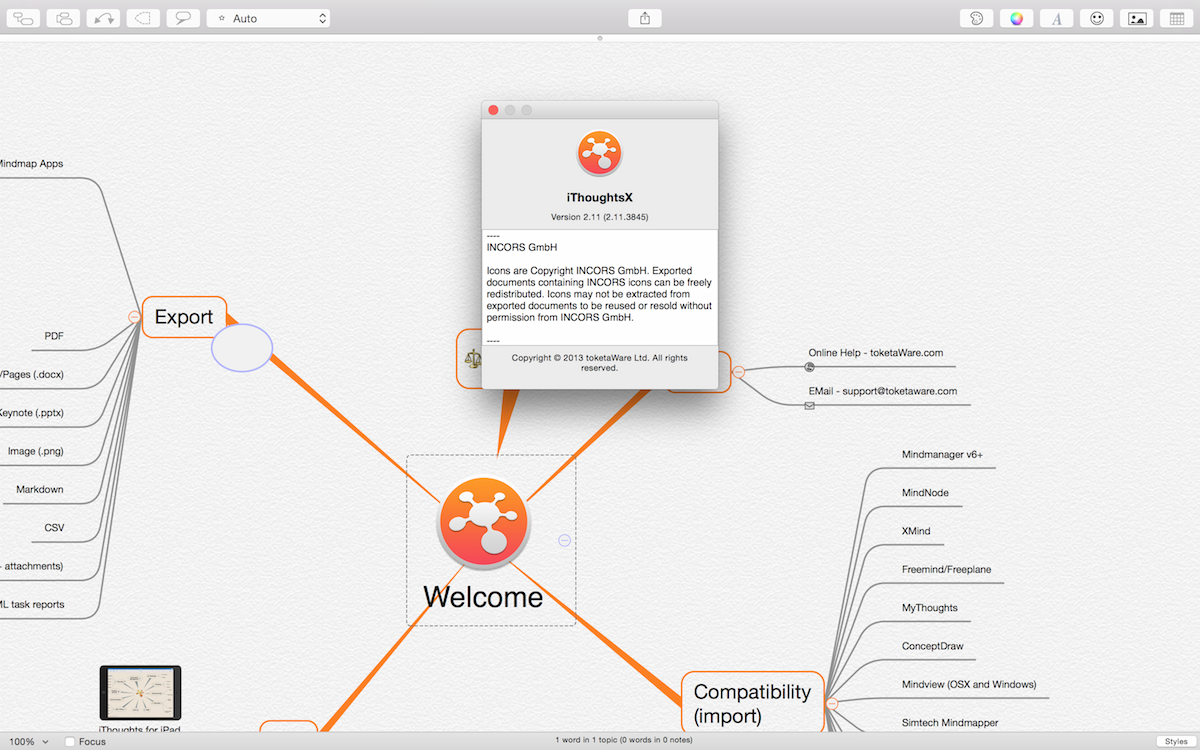This screenshot has width=1200, height=750.
Task: Open the color wheel picker
Action: [1017, 18]
